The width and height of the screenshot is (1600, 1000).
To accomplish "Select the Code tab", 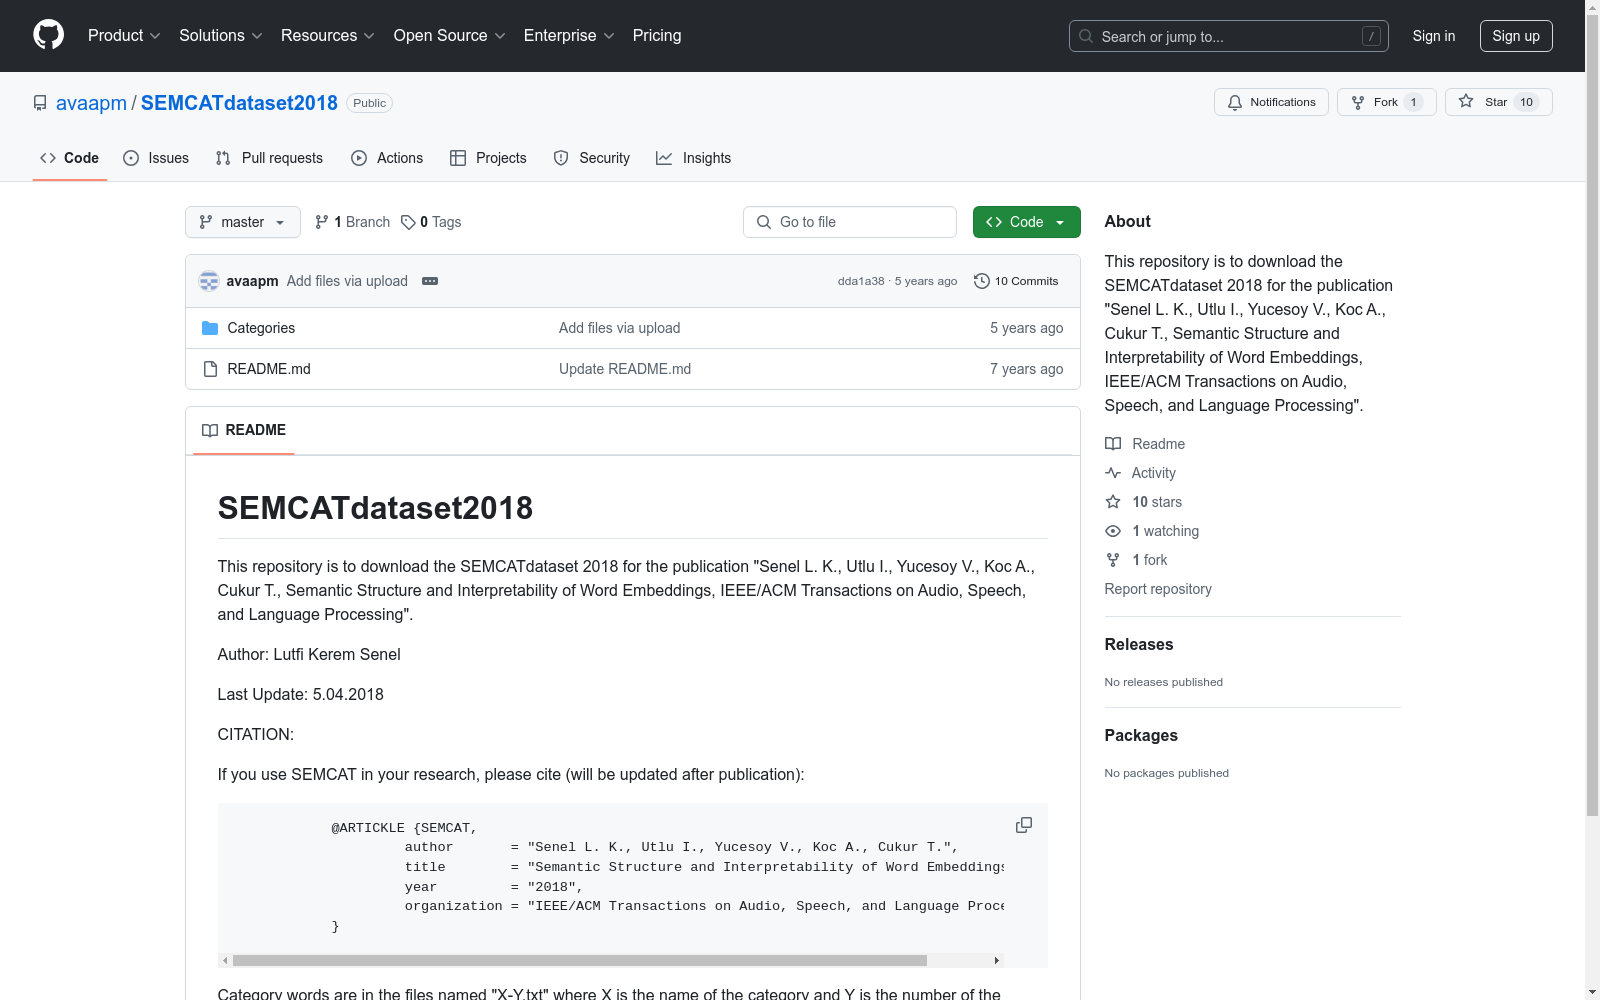I will (x=70, y=158).
